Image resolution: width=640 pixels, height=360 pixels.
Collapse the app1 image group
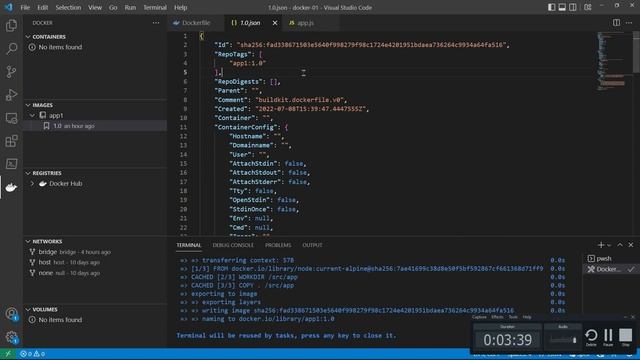click(x=33, y=116)
